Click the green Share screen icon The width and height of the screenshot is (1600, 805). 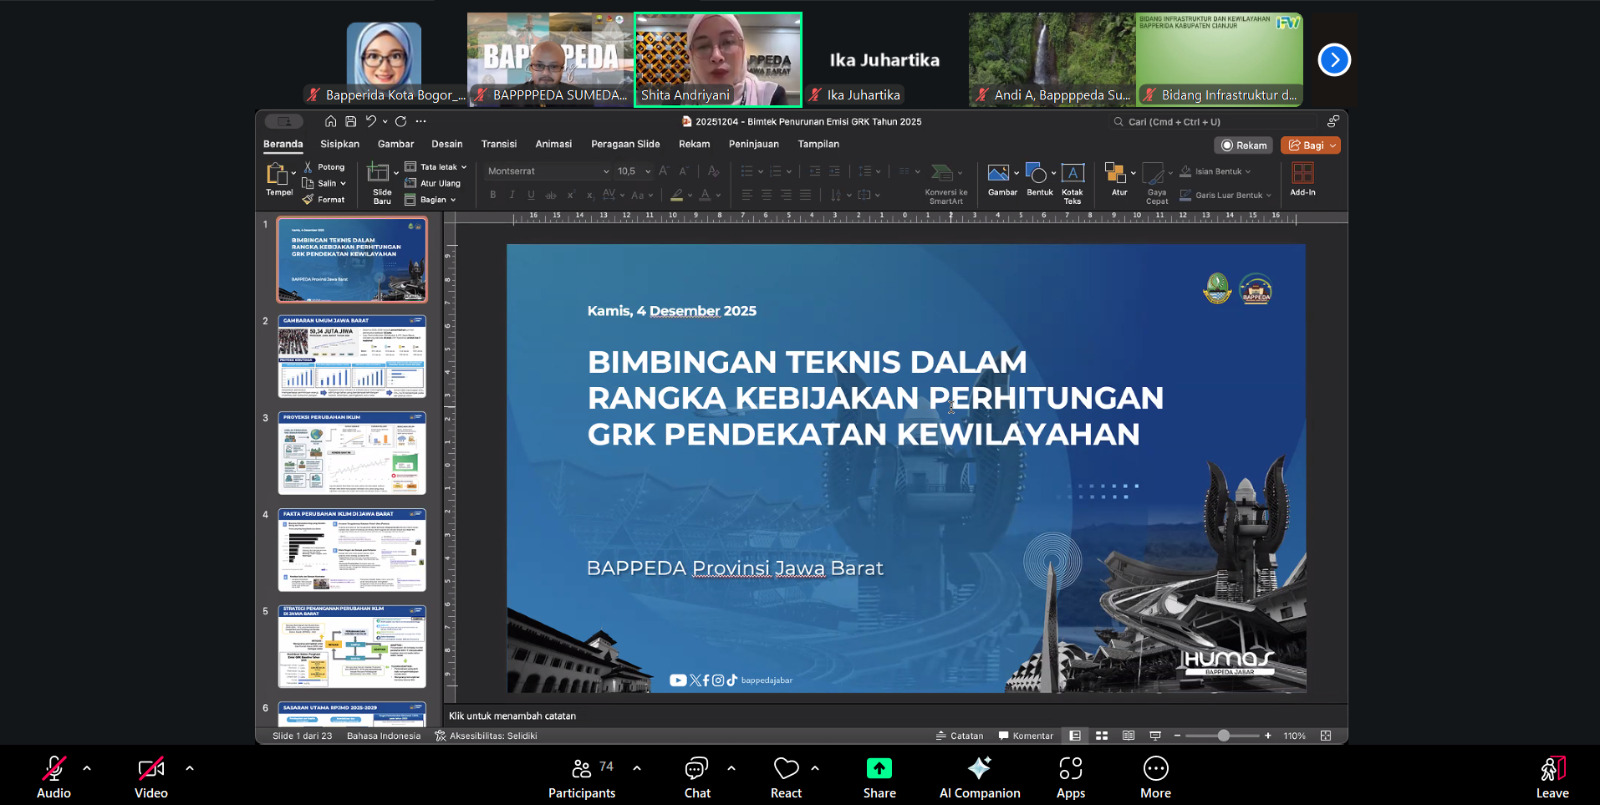pyautogui.click(x=879, y=768)
